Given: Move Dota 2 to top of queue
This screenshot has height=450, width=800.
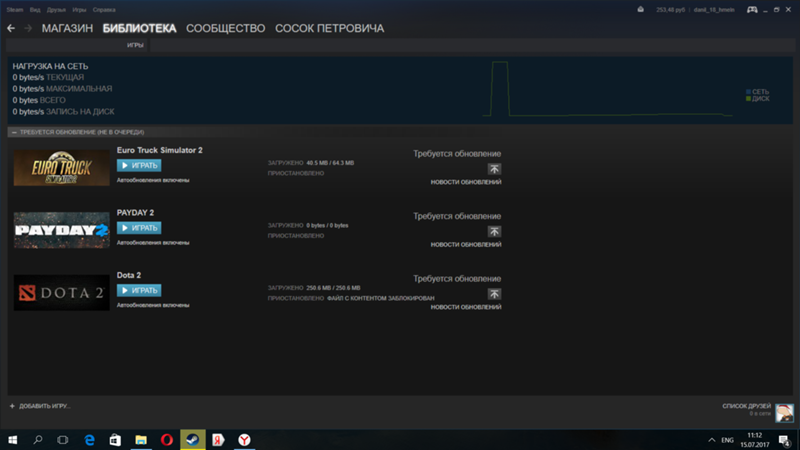Looking at the screenshot, I should (494, 294).
